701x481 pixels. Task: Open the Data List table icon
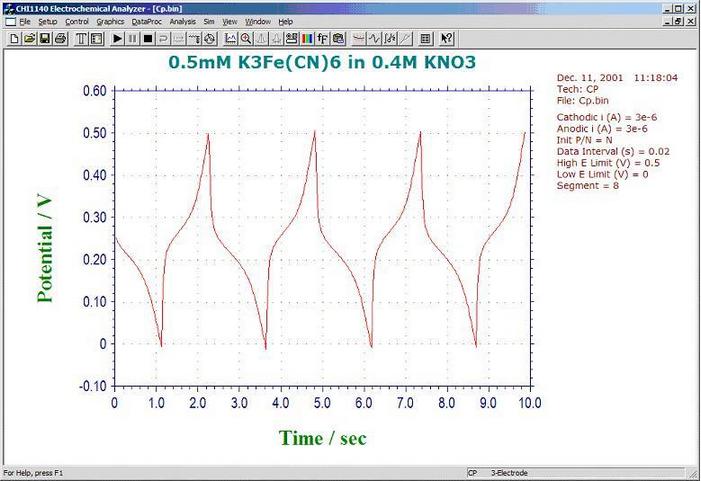425,39
